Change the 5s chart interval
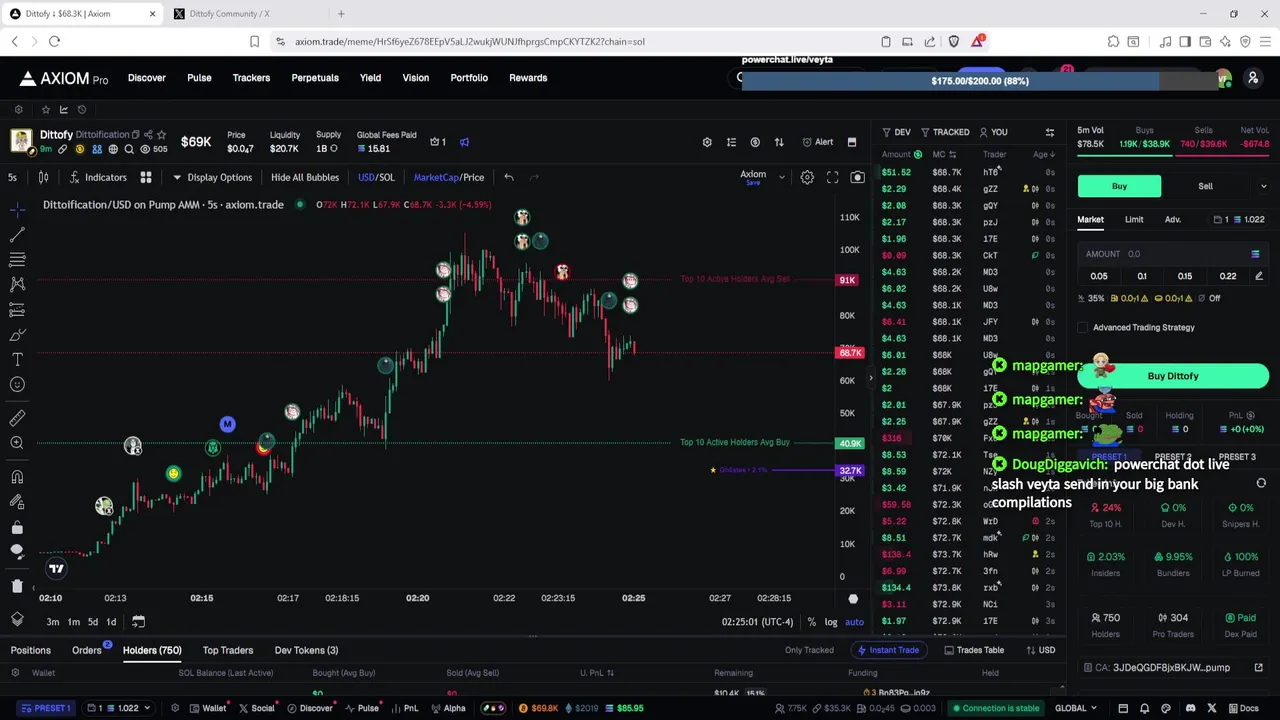1280x720 pixels. [x=12, y=177]
